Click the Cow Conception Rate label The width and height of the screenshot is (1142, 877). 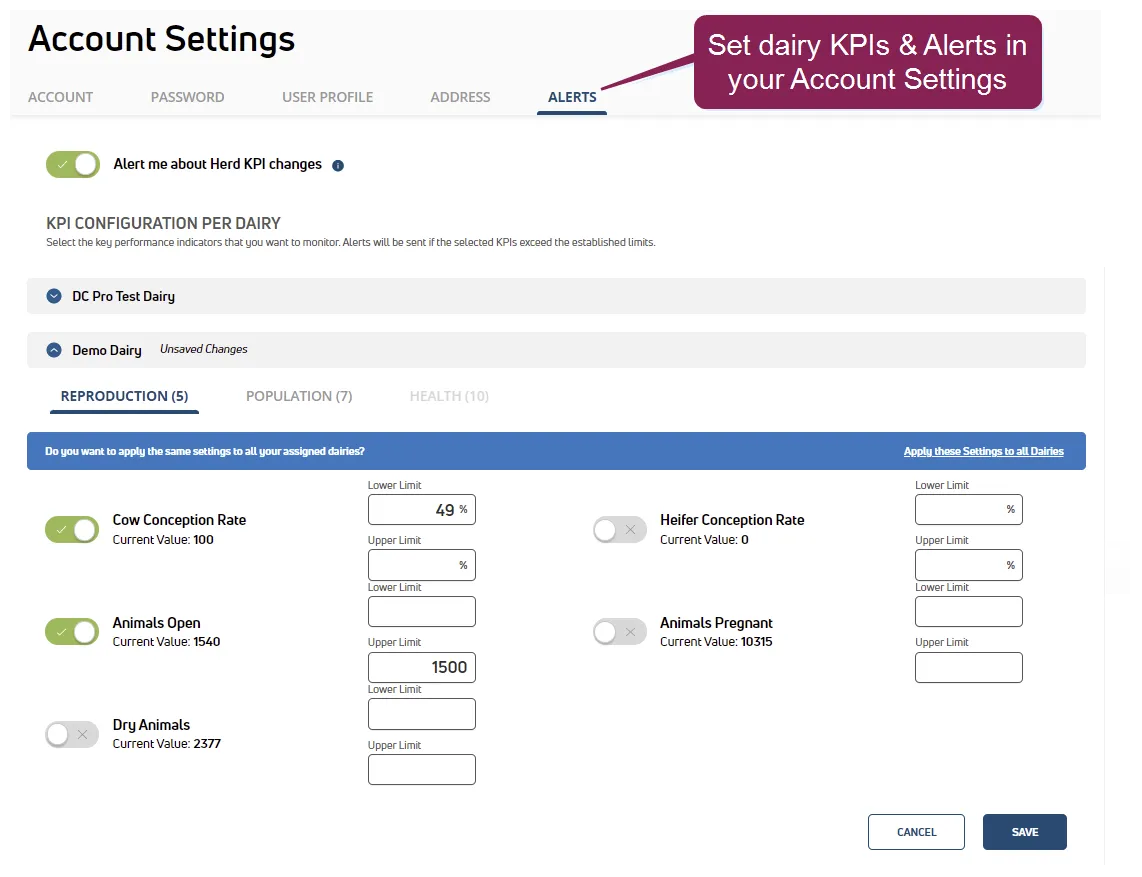[x=179, y=520]
